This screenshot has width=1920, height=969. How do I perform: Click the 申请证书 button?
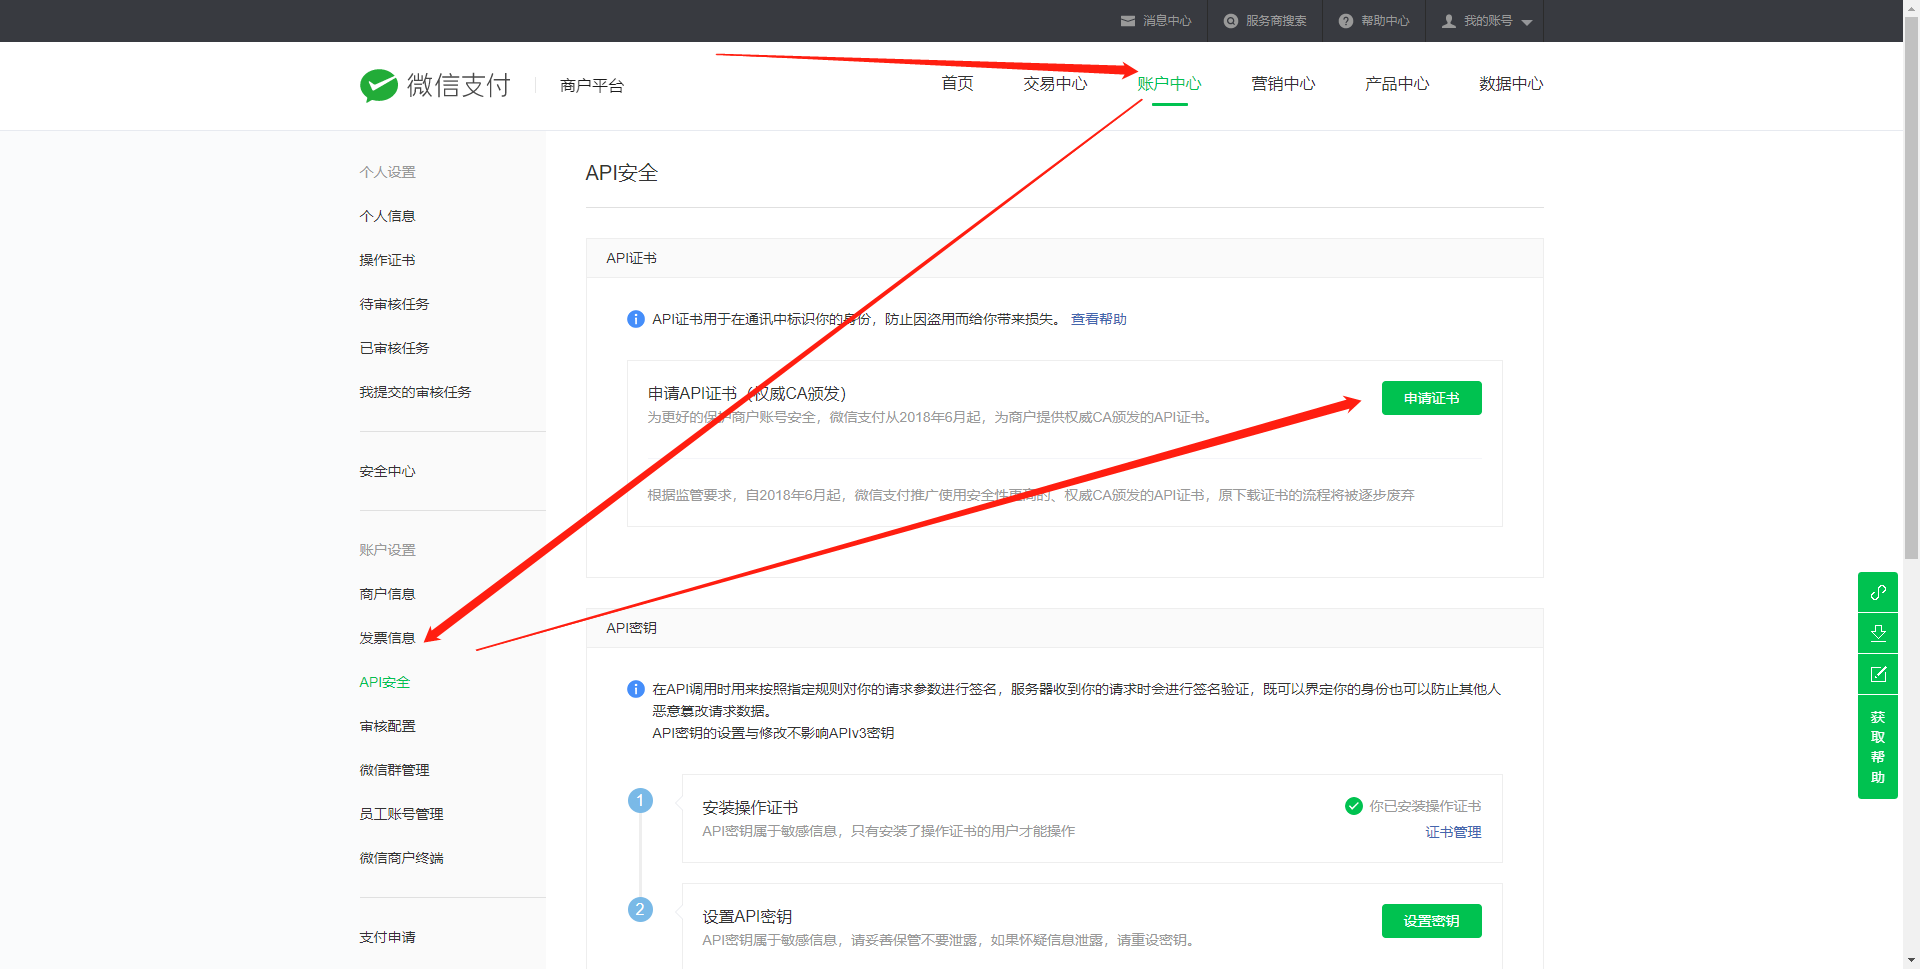click(x=1431, y=398)
